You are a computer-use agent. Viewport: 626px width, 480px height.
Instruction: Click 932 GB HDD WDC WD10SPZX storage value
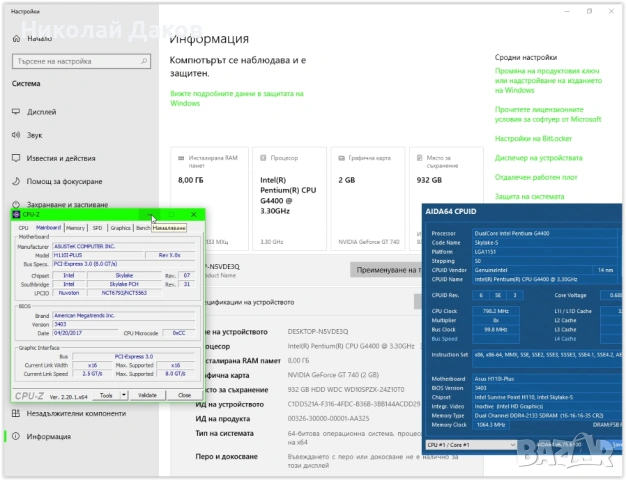tap(346, 389)
